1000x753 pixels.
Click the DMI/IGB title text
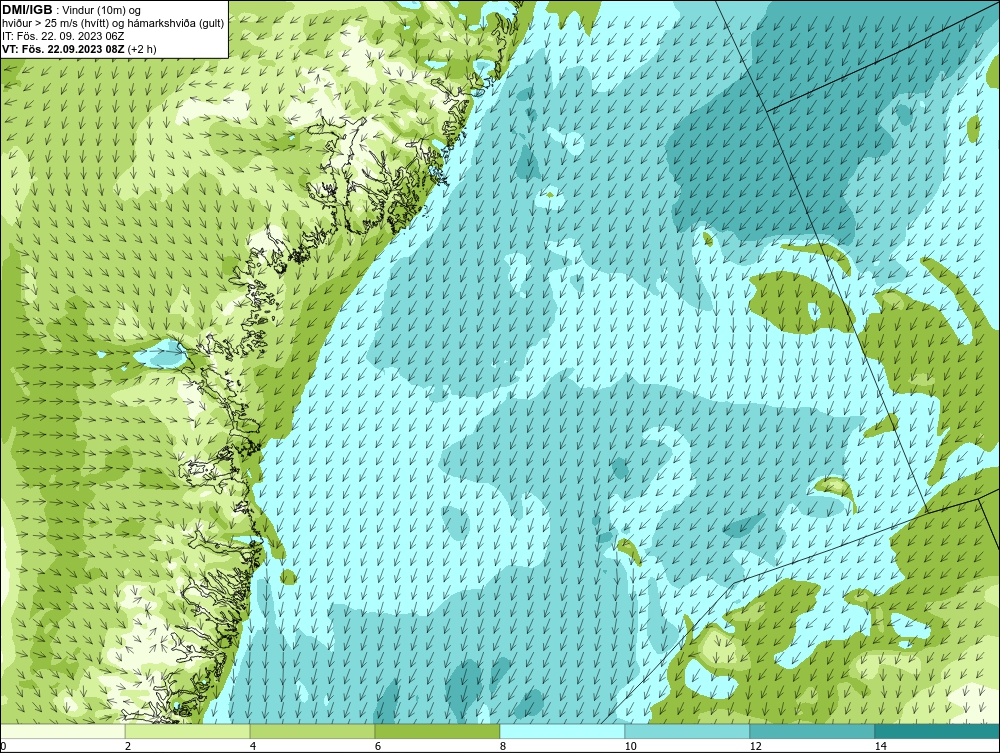[x=27, y=10]
